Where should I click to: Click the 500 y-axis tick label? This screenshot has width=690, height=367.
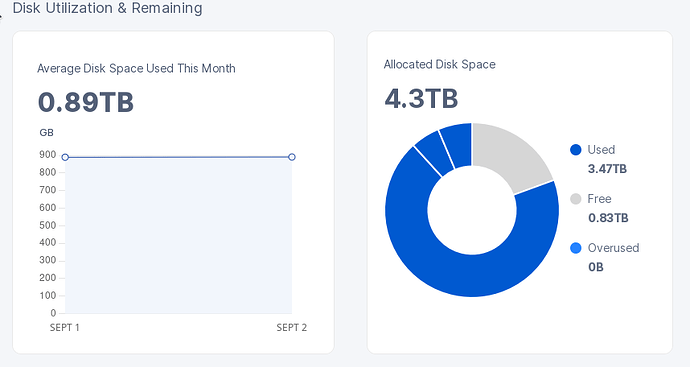point(48,225)
